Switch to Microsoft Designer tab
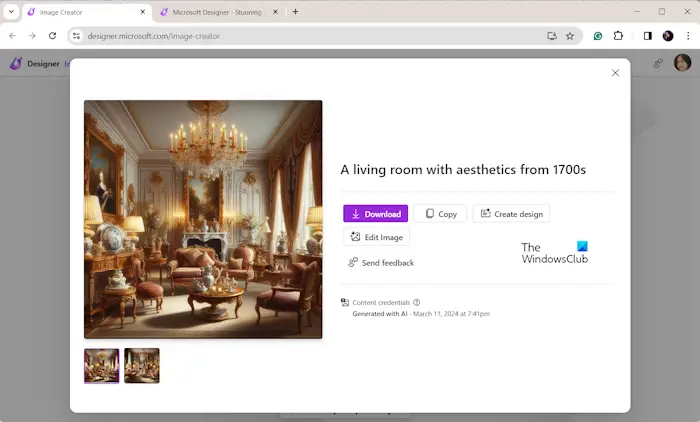 pos(217,13)
